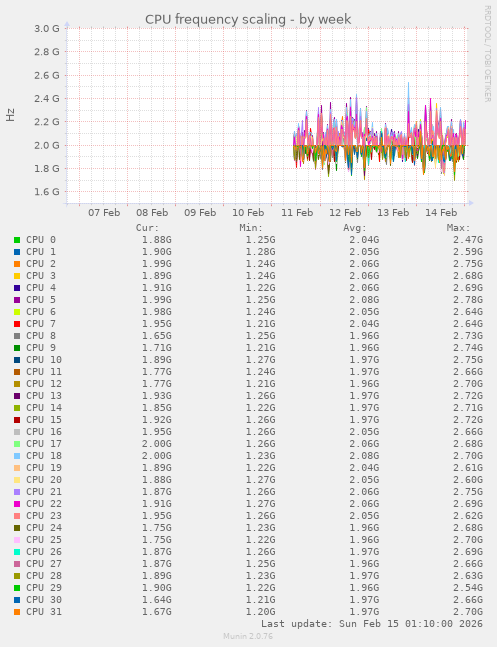This screenshot has width=497, height=647.
Task: Click the 'CPU 10' legend label
Action: click(x=44, y=359)
